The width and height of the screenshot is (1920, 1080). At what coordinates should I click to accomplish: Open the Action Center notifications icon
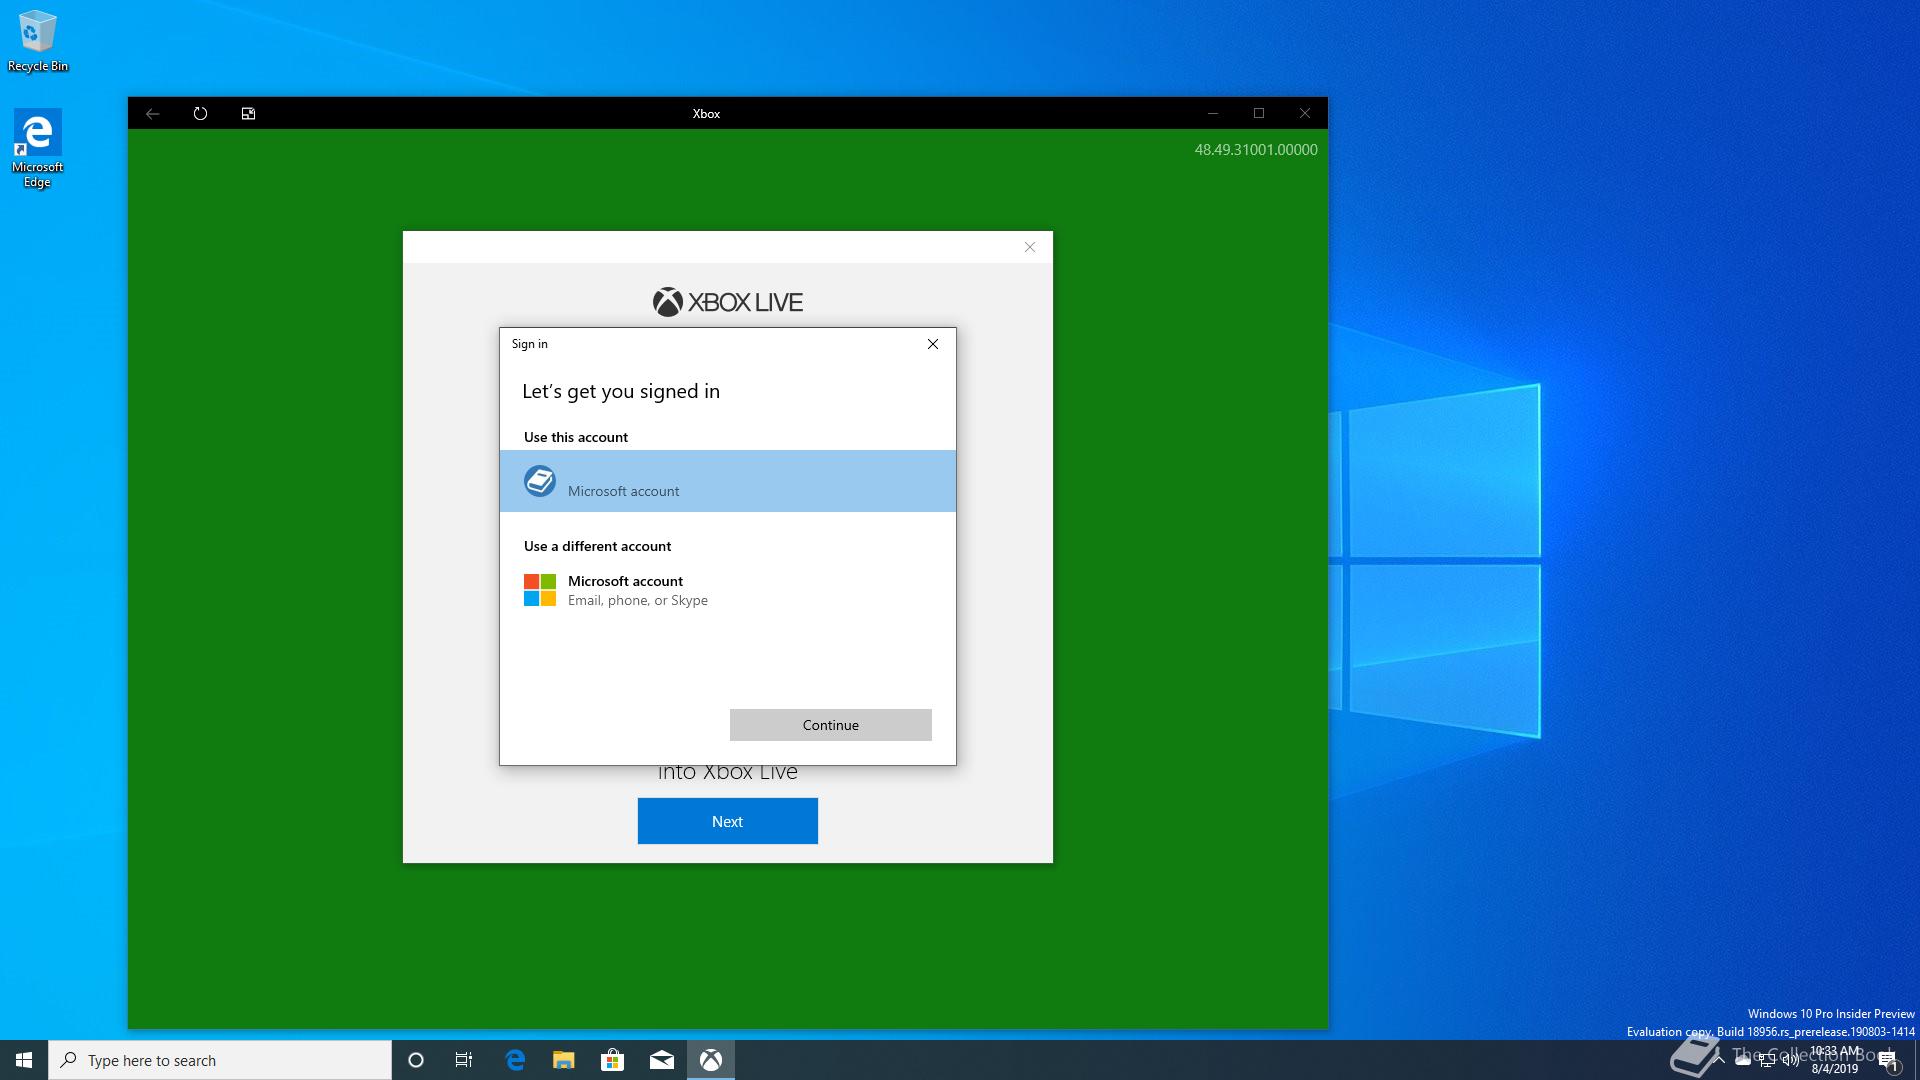(1888, 1060)
